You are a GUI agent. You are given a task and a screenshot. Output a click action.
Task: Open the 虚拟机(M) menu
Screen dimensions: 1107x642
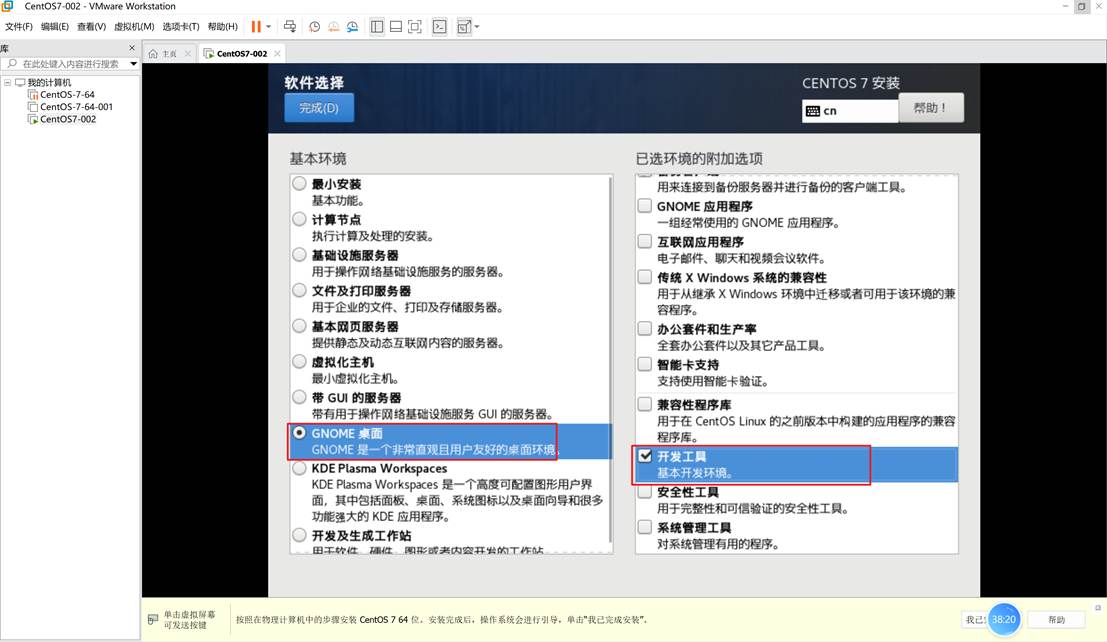click(x=134, y=27)
